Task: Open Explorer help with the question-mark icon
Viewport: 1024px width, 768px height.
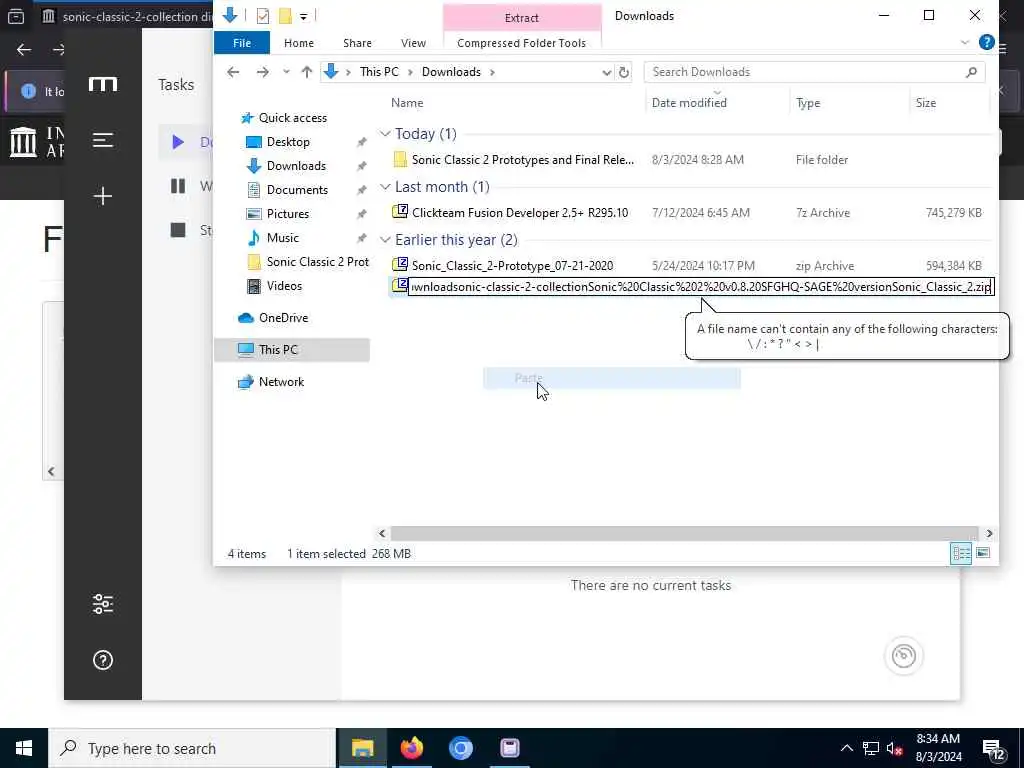Action: tap(986, 42)
